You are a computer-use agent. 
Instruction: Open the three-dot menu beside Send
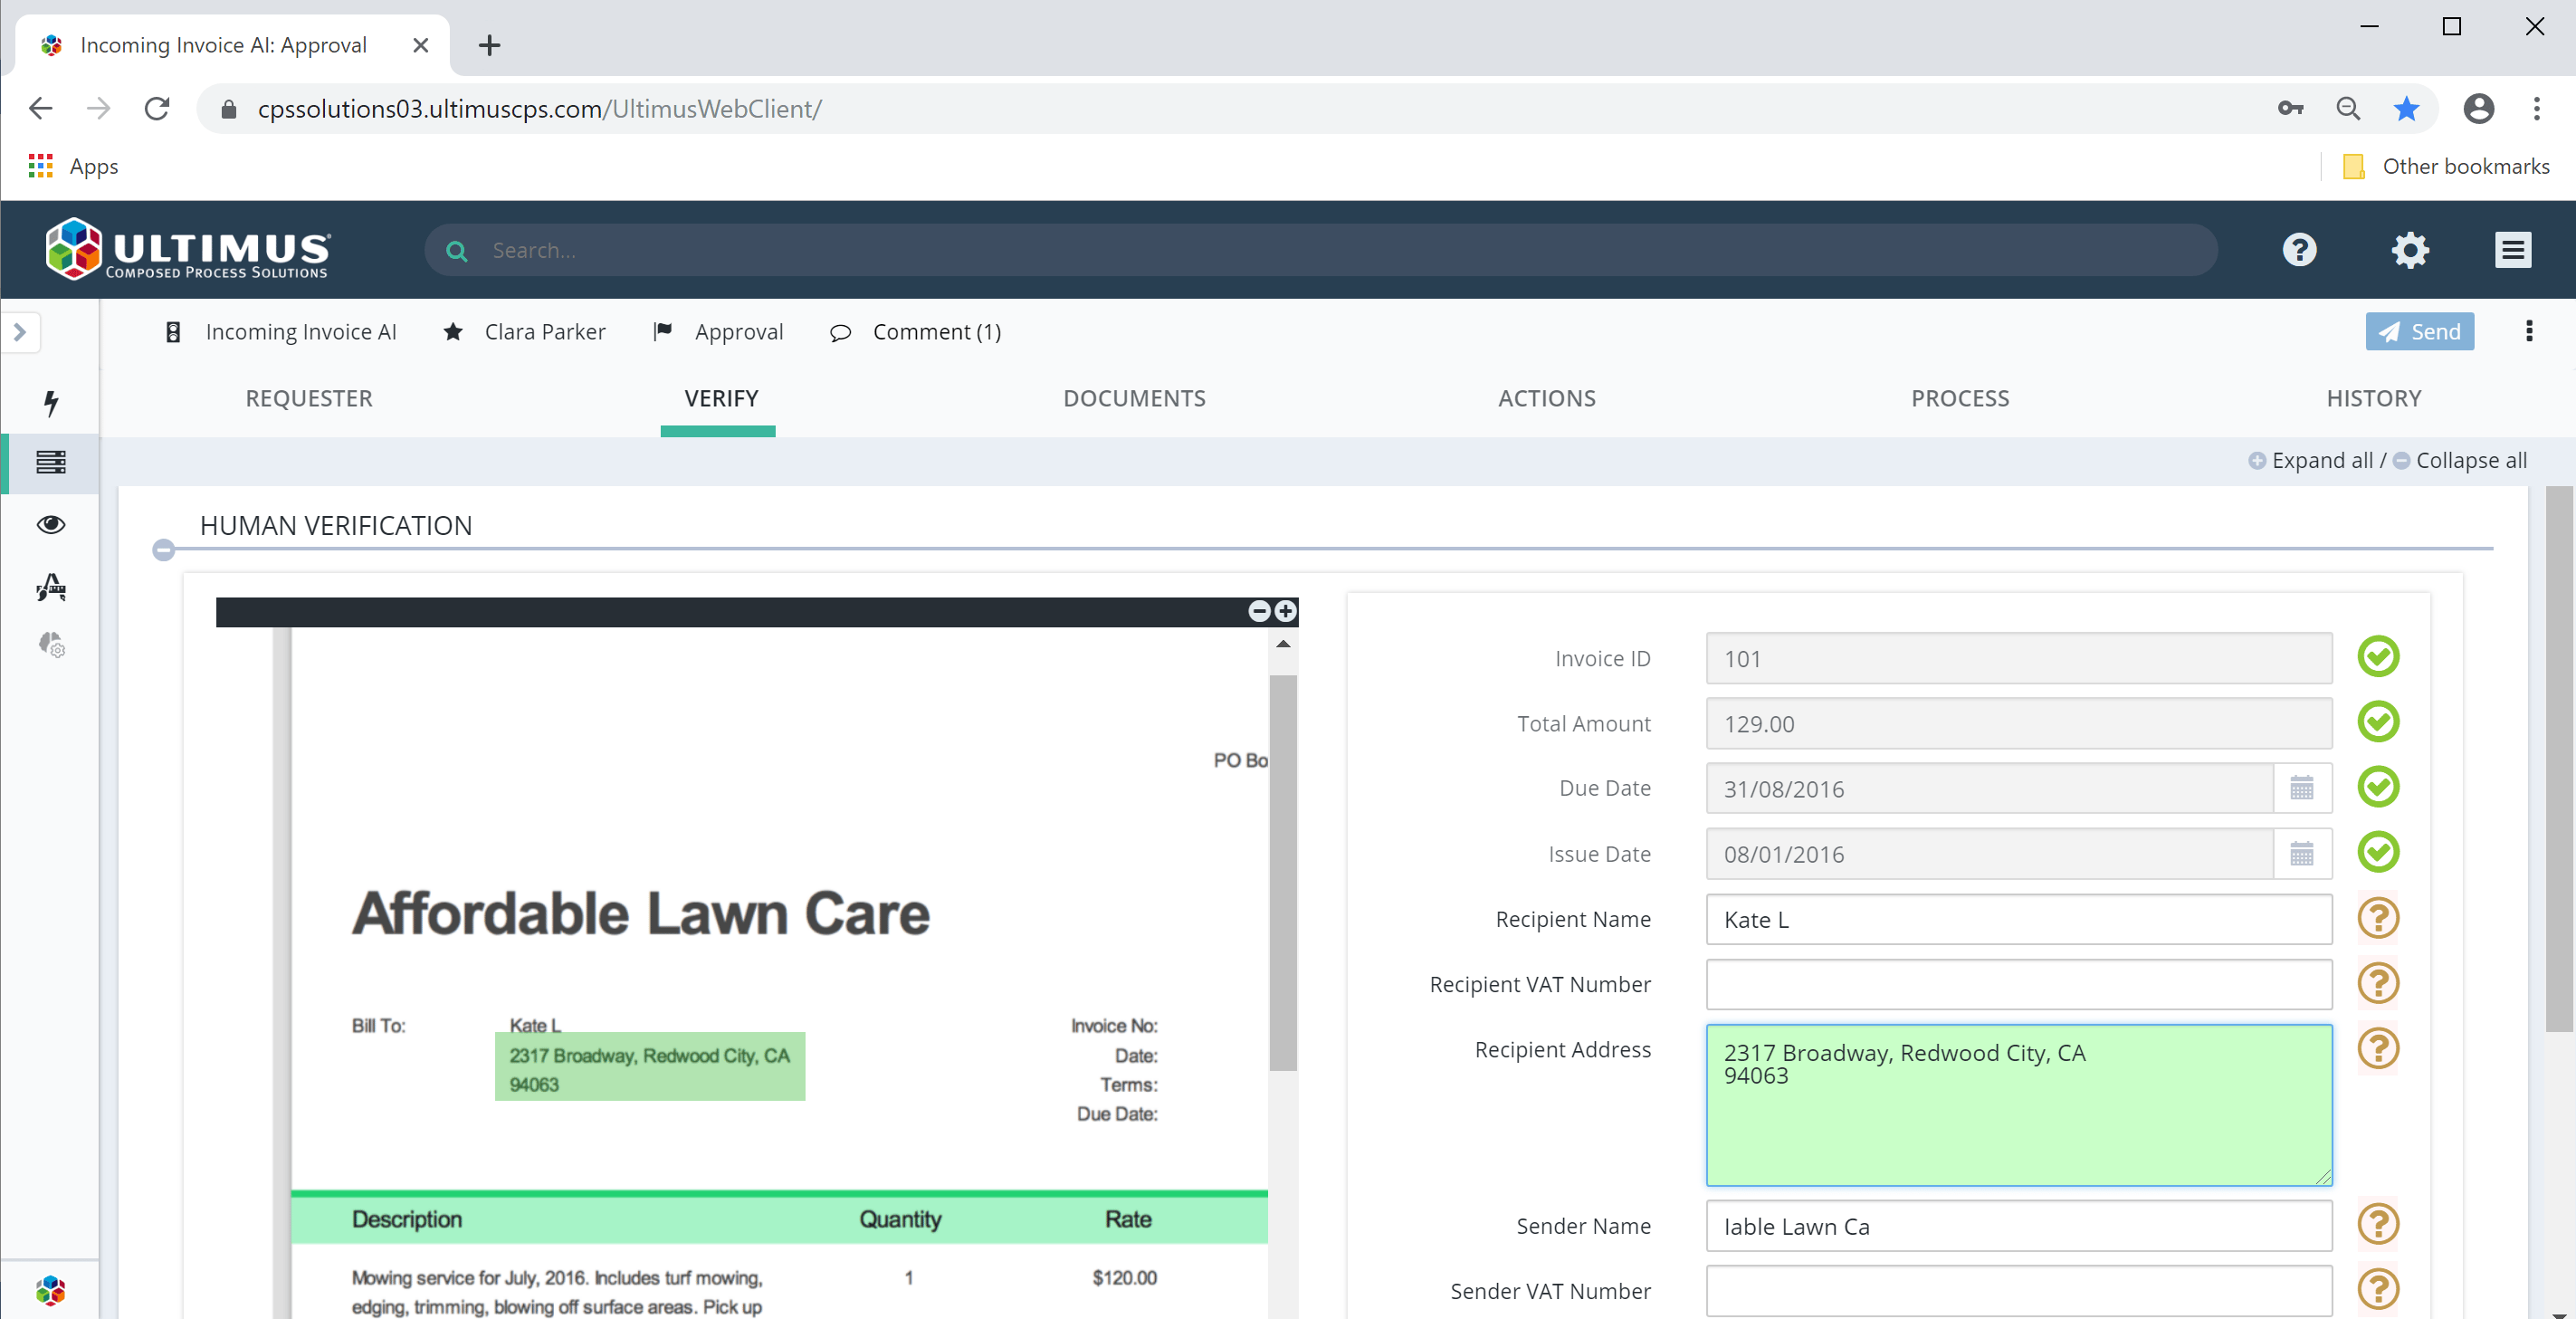(x=2529, y=331)
